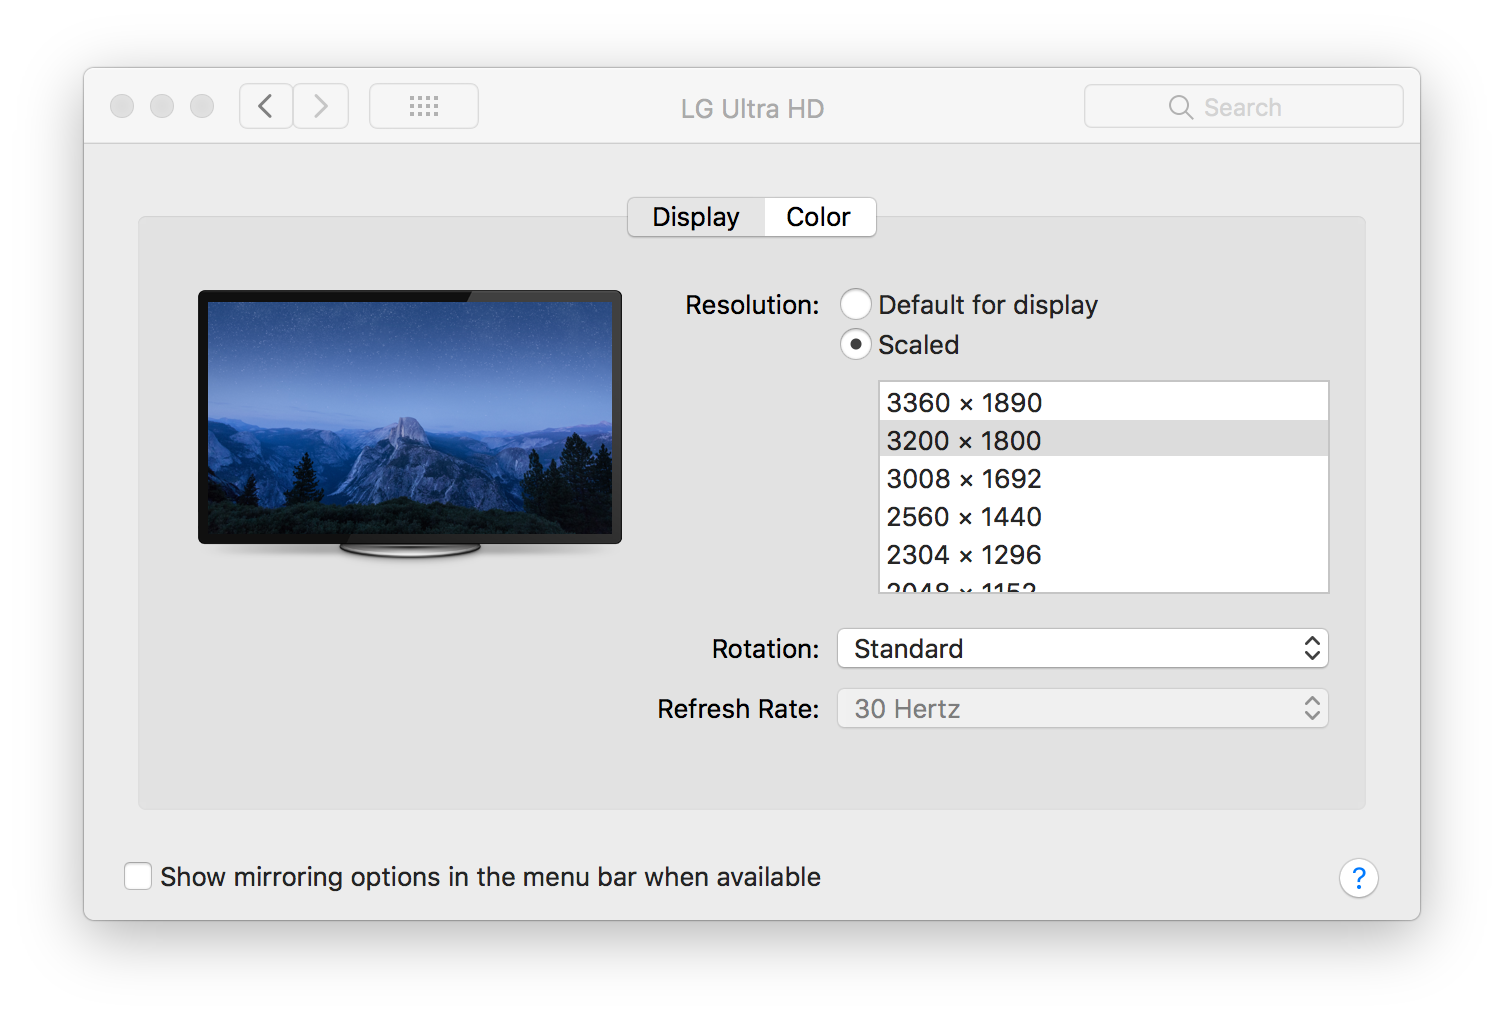The width and height of the screenshot is (1504, 1020).
Task: Select Default for display resolution
Action: click(x=856, y=304)
